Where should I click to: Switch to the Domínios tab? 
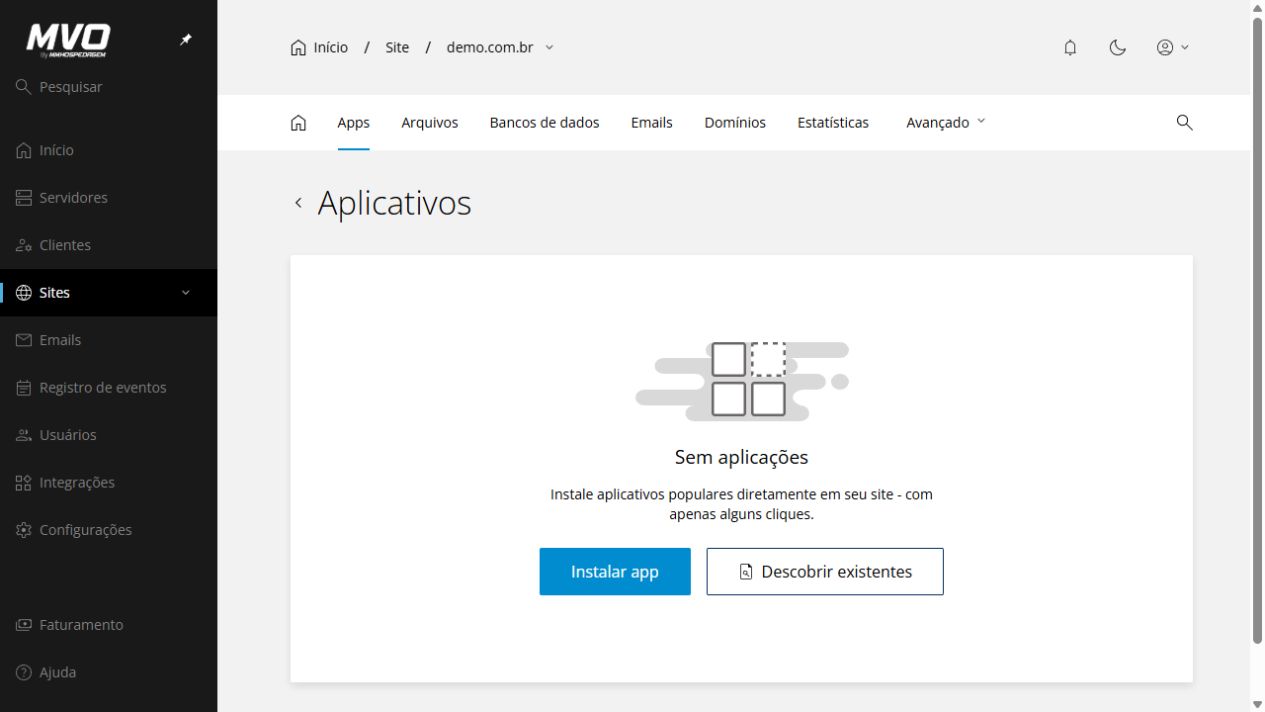click(735, 123)
